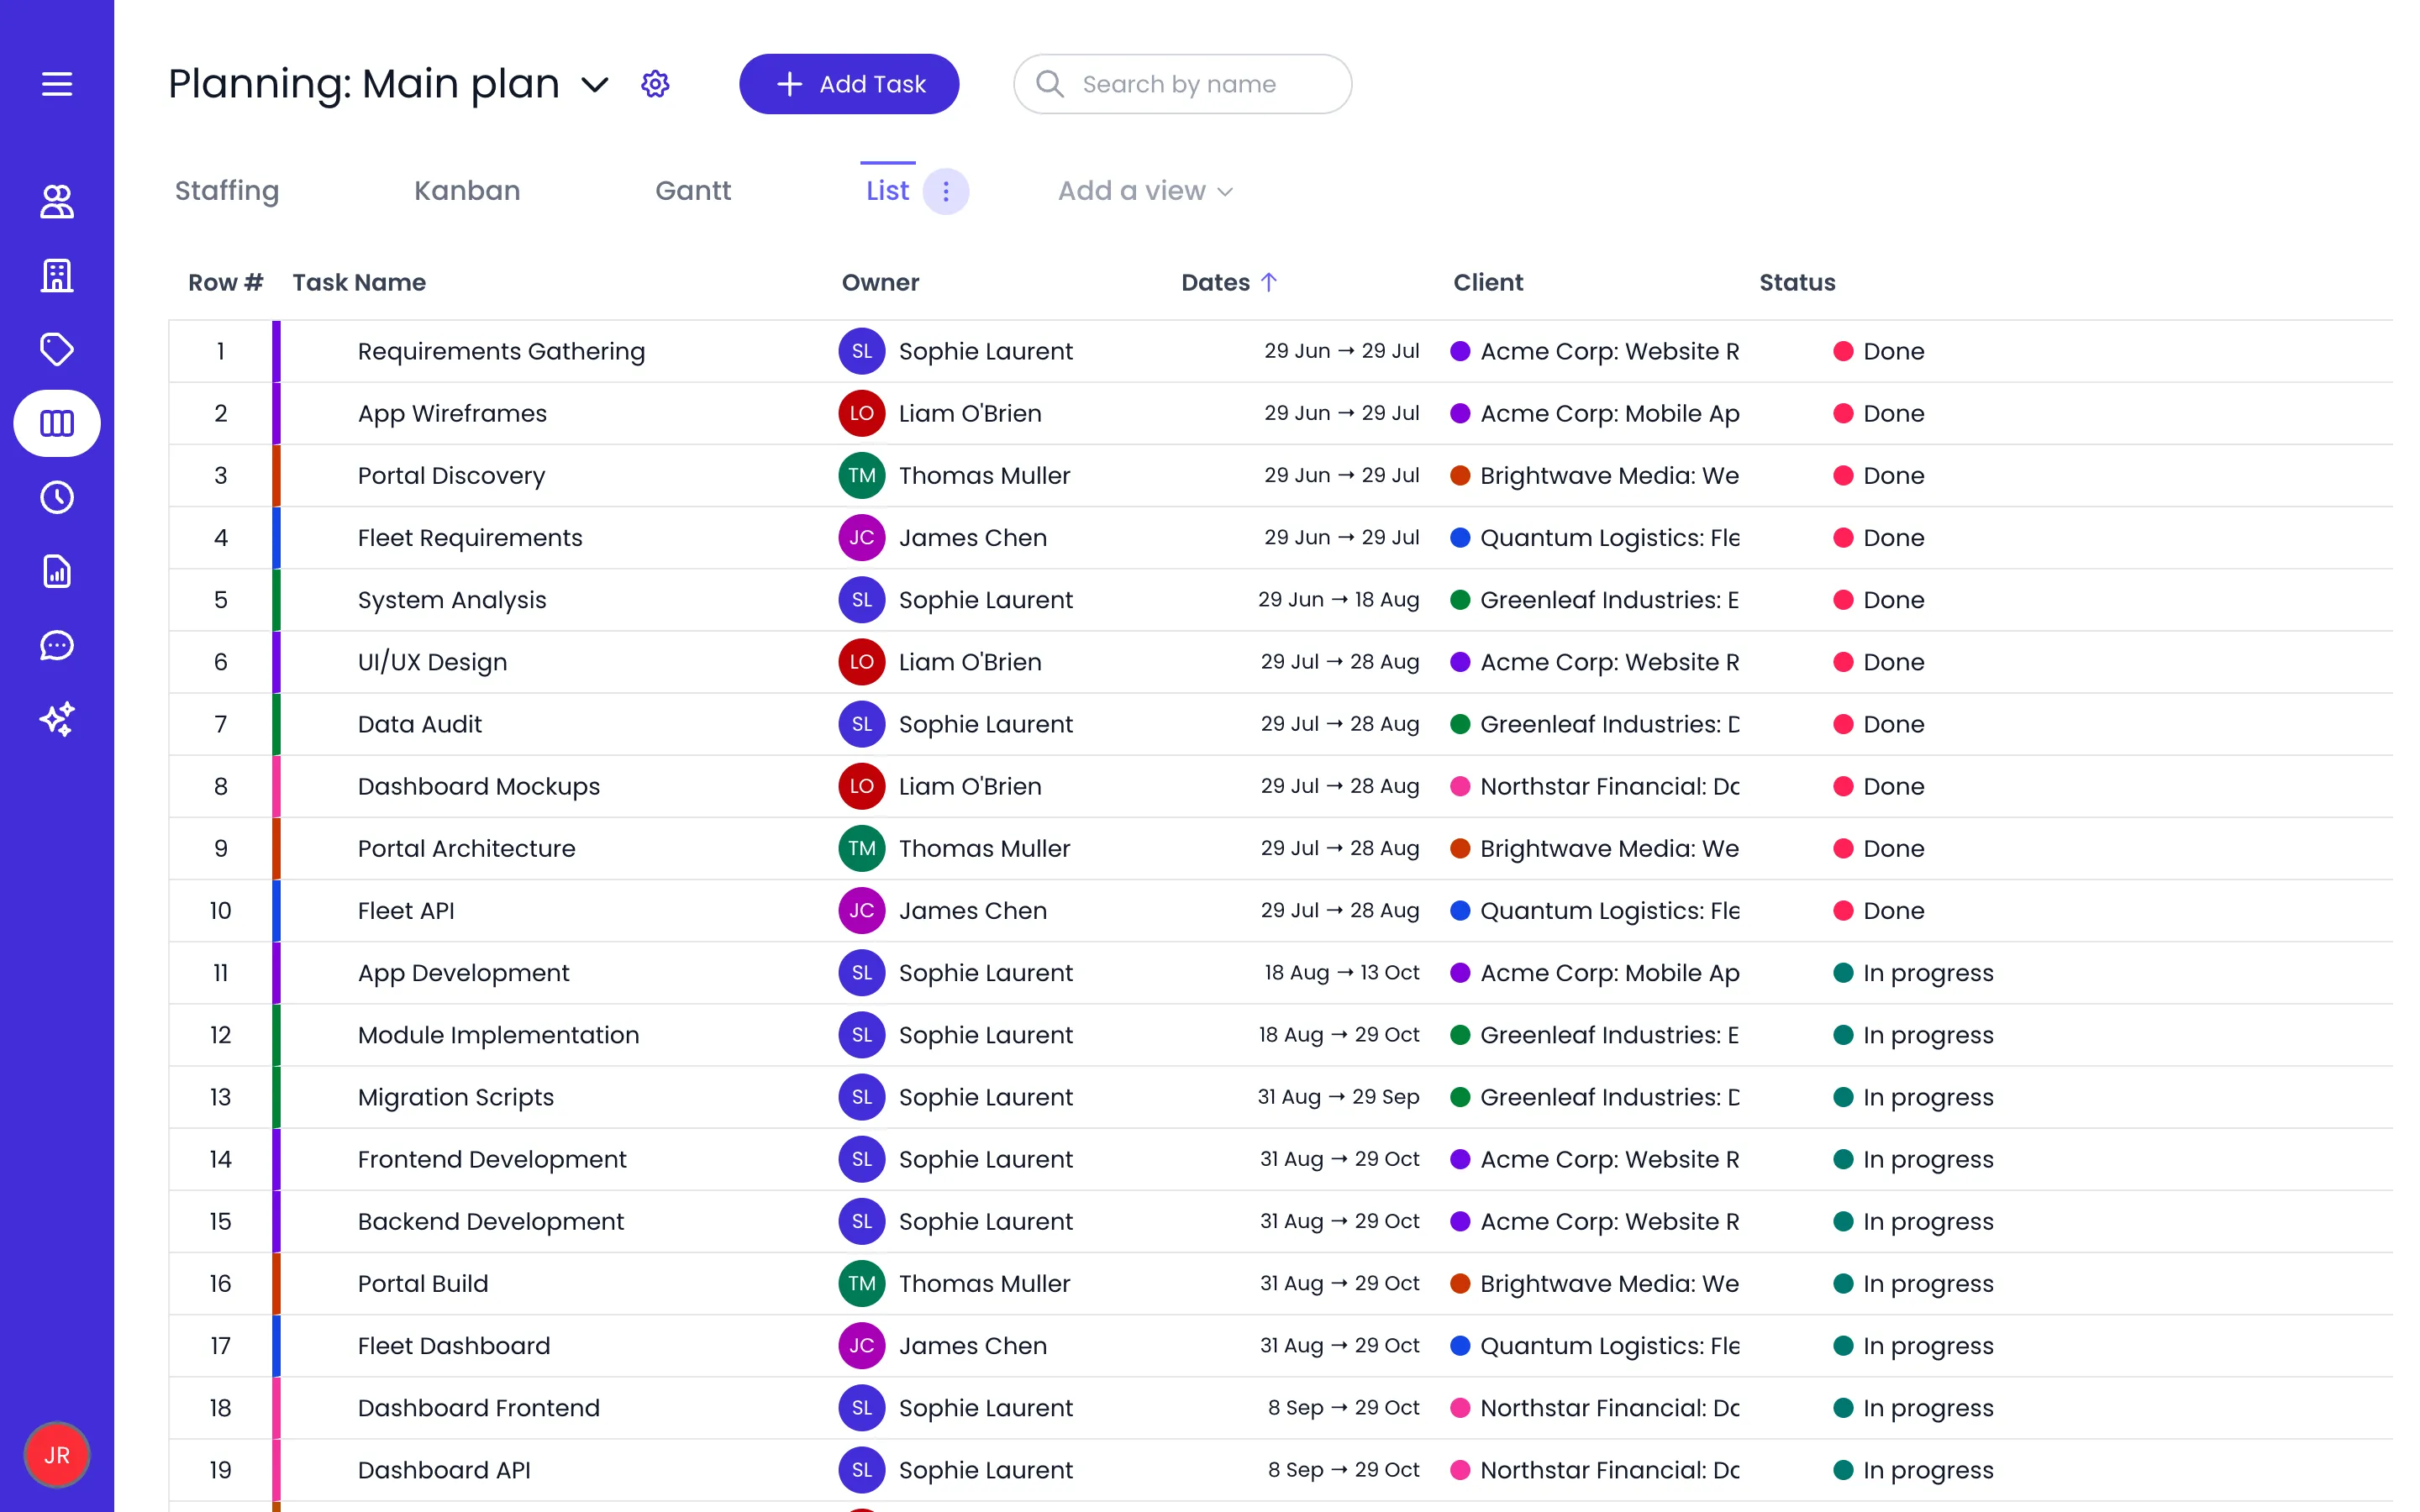2420x1512 pixels.
Task: Click the purple client dot for Frontend Development
Action: pos(1460,1159)
